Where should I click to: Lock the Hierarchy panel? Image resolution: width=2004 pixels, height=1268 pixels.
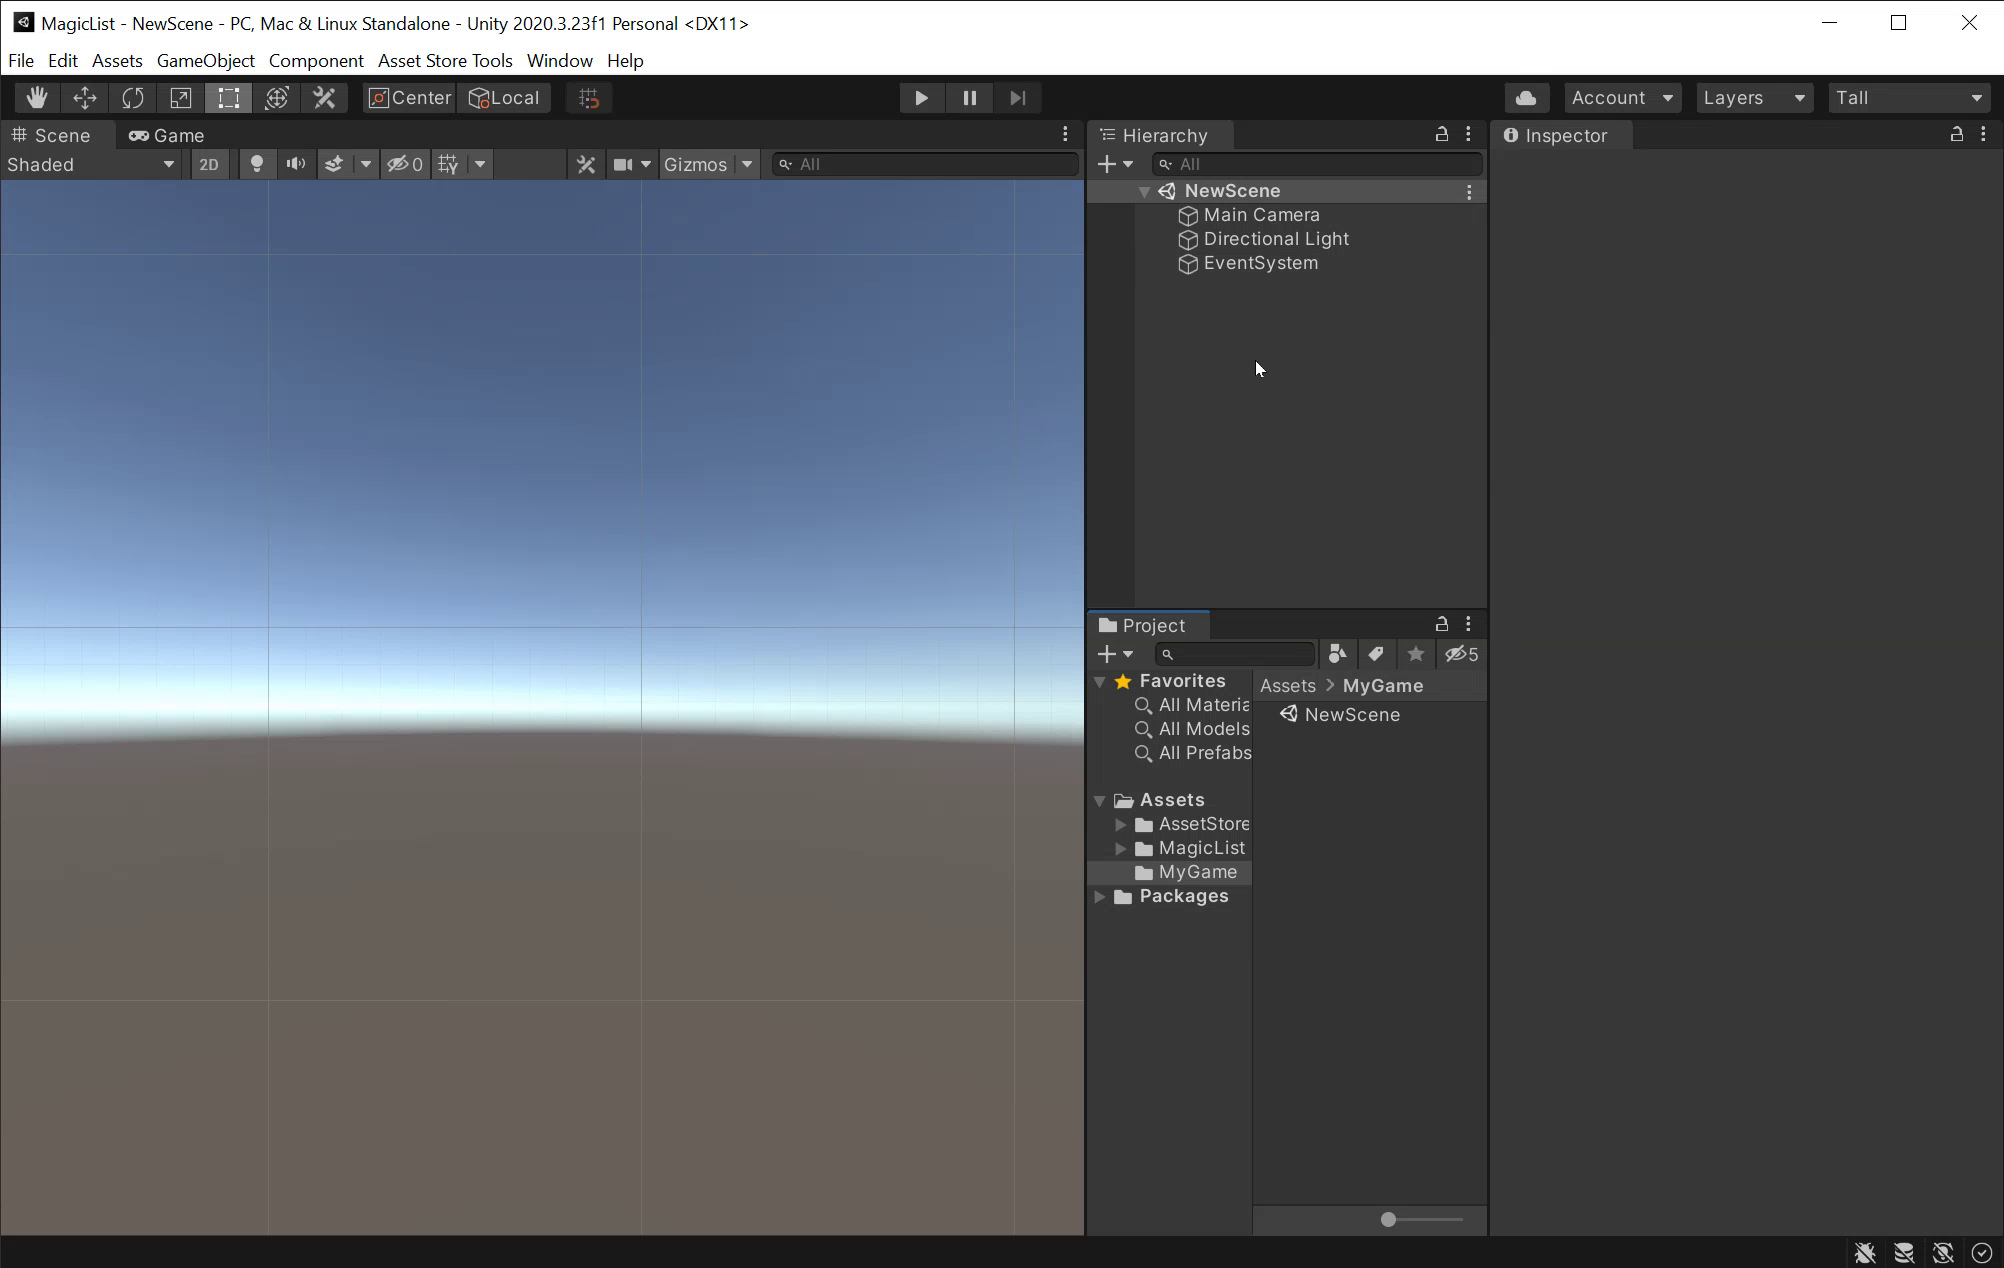[x=1442, y=134]
